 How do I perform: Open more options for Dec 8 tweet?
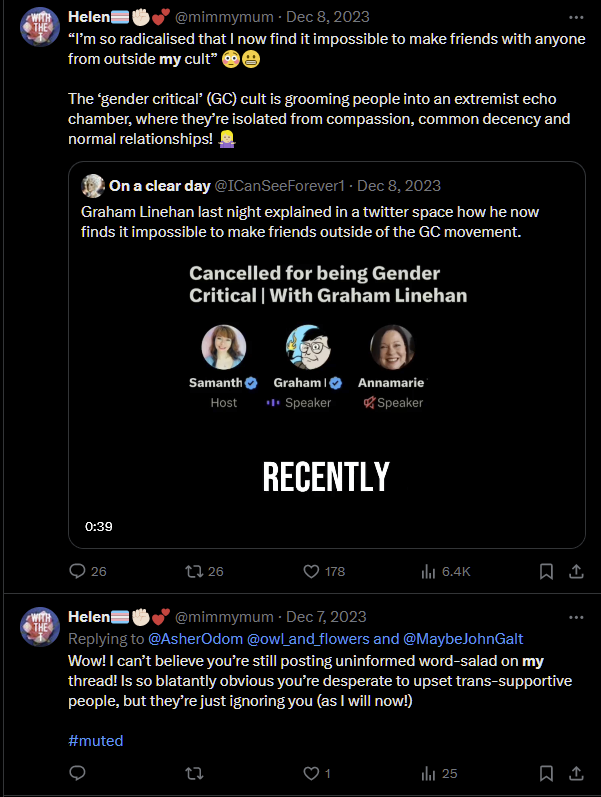click(x=576, y=17)
